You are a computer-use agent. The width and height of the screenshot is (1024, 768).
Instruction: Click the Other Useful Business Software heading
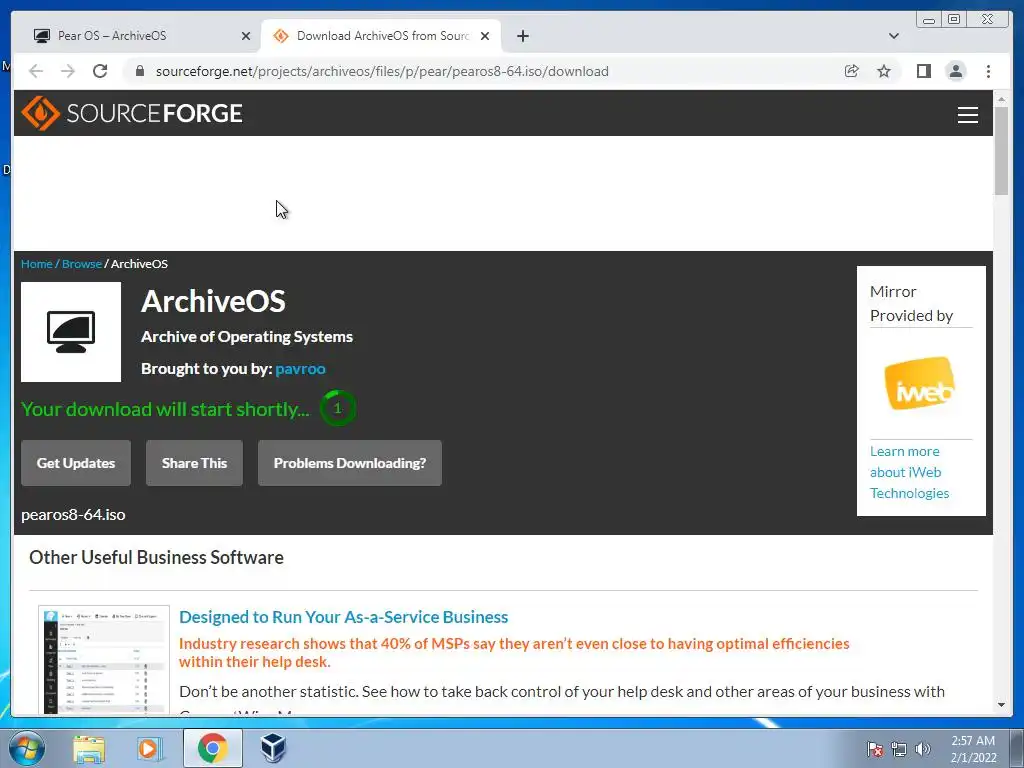[x=156, y=557]
